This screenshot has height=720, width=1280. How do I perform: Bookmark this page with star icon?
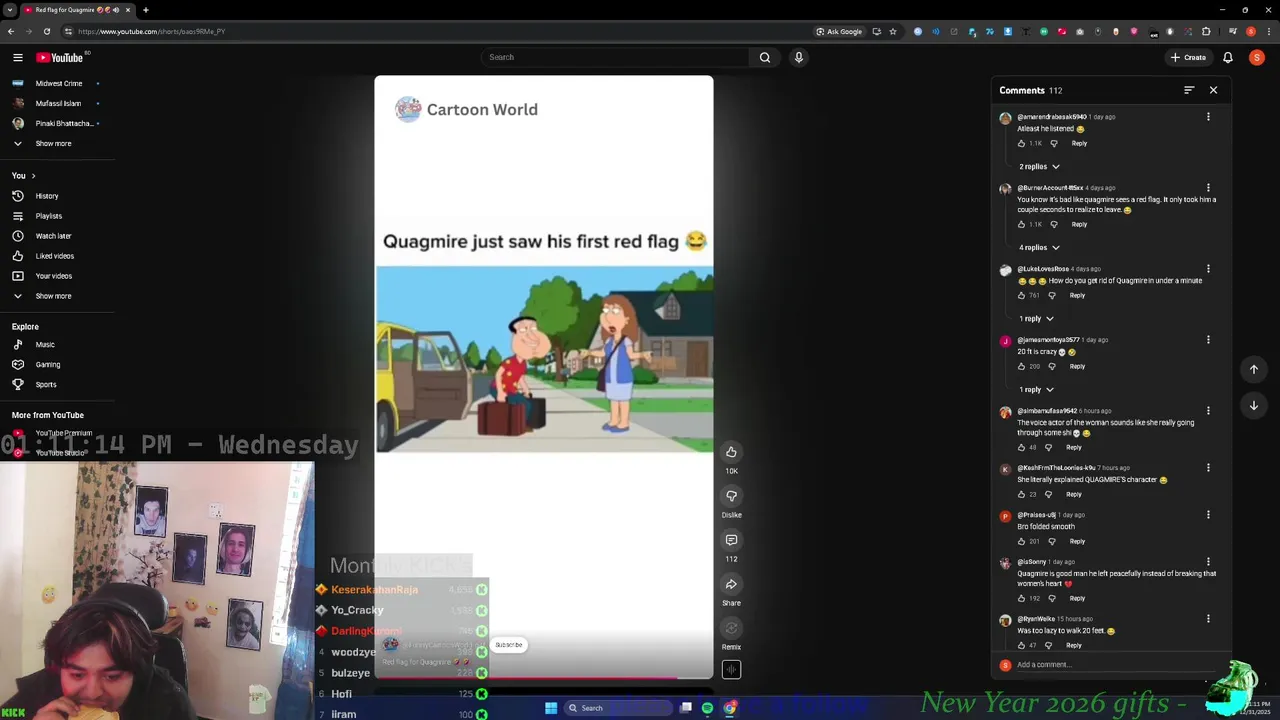pyautogui.click(x=893, y=31)
